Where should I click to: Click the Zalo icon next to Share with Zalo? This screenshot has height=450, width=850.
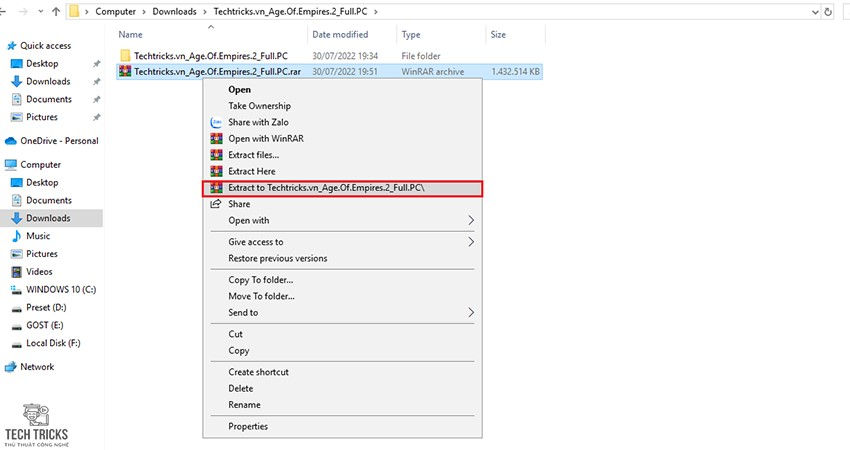tap(216, 123)
